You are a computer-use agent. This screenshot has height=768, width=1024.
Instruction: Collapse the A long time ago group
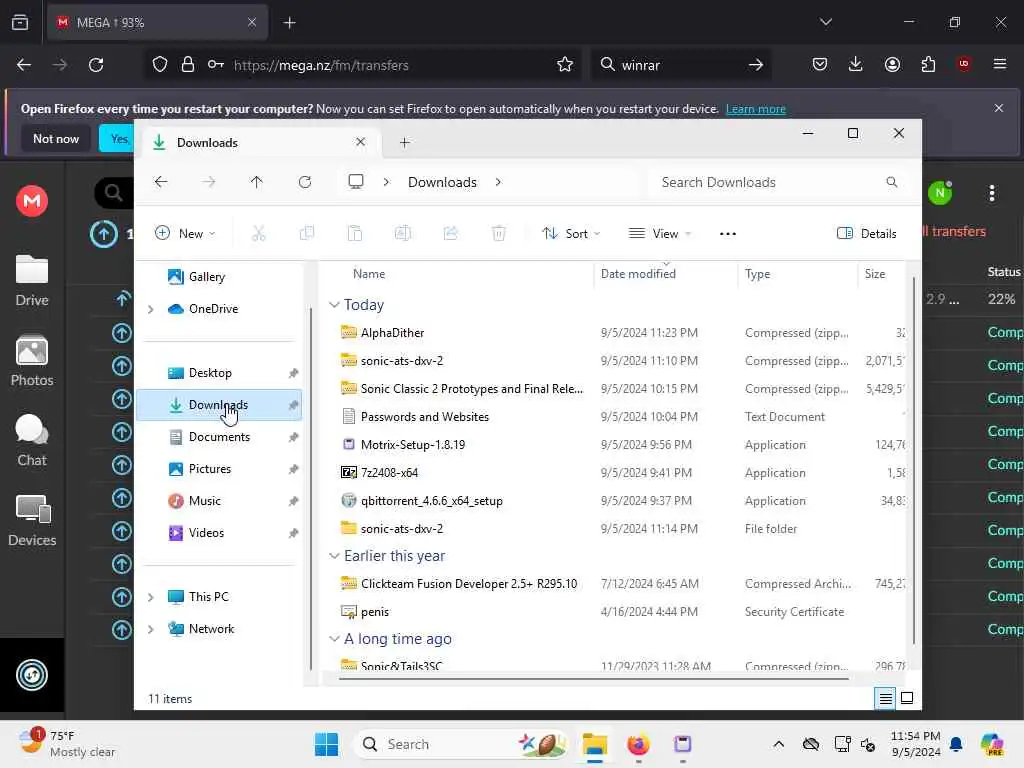tap(334, 639)
